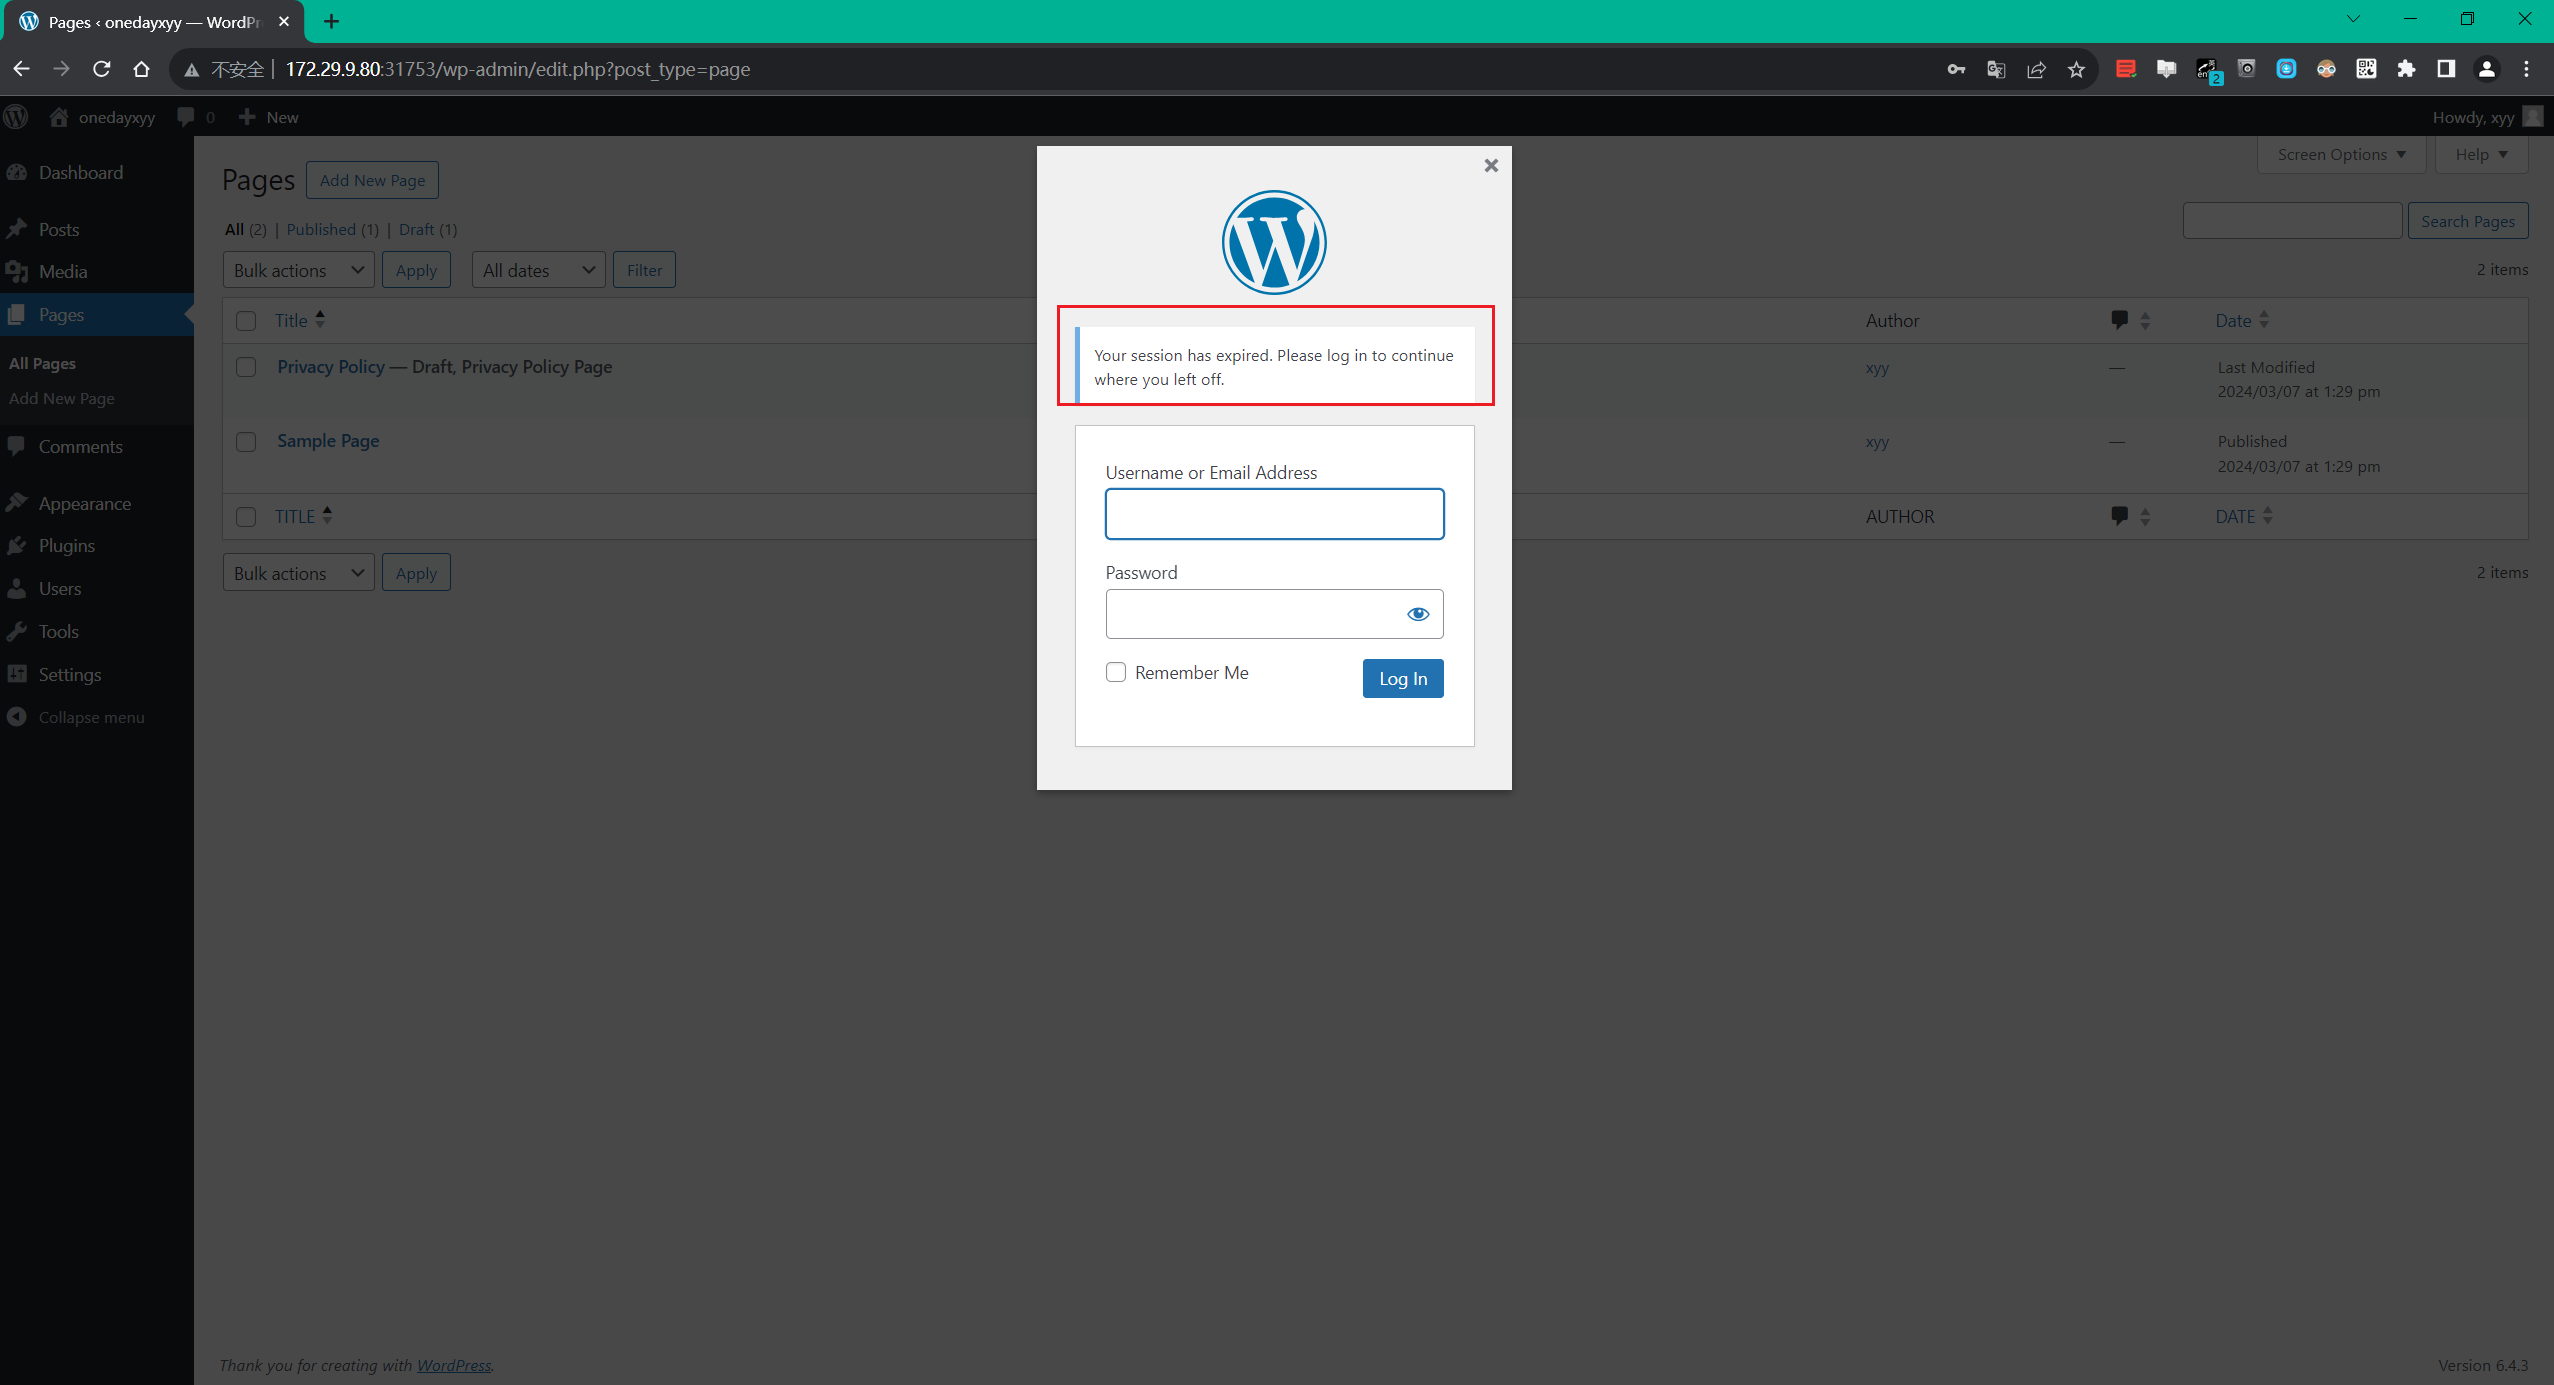Sort by Date column header

click(2241, 320)
